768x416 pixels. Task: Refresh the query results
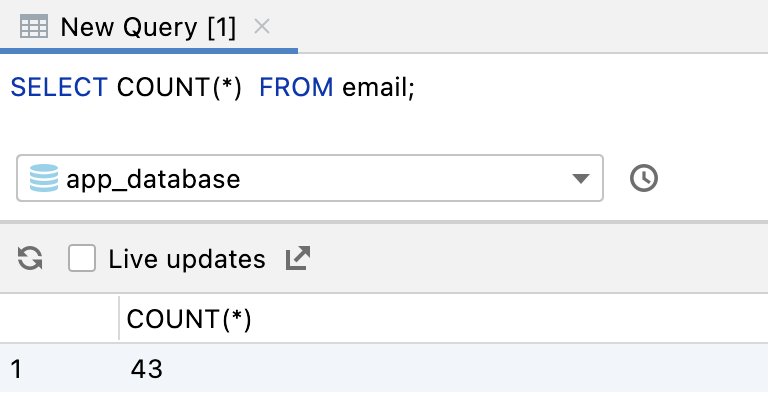click(31, 260)
